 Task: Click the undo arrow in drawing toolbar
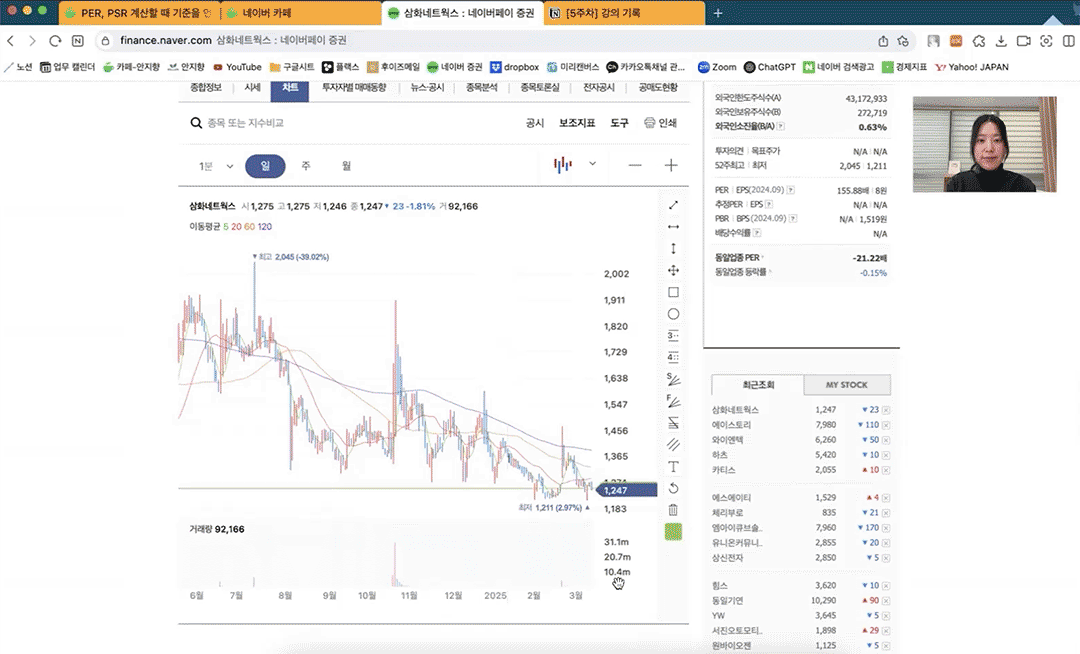click(673, 488)
